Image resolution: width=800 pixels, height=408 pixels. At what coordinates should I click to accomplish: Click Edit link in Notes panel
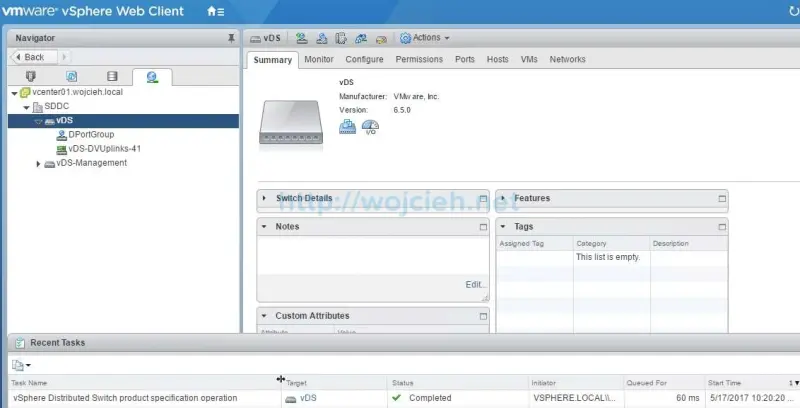pyautogui.click(x=476, y=285)
